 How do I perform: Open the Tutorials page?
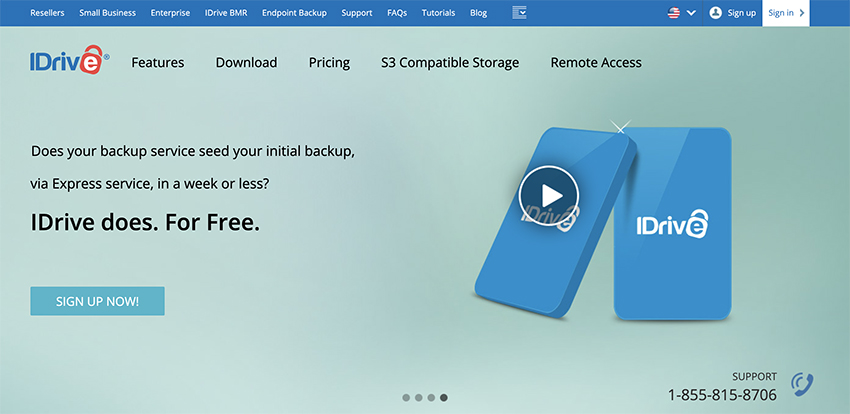click(439, 13)
